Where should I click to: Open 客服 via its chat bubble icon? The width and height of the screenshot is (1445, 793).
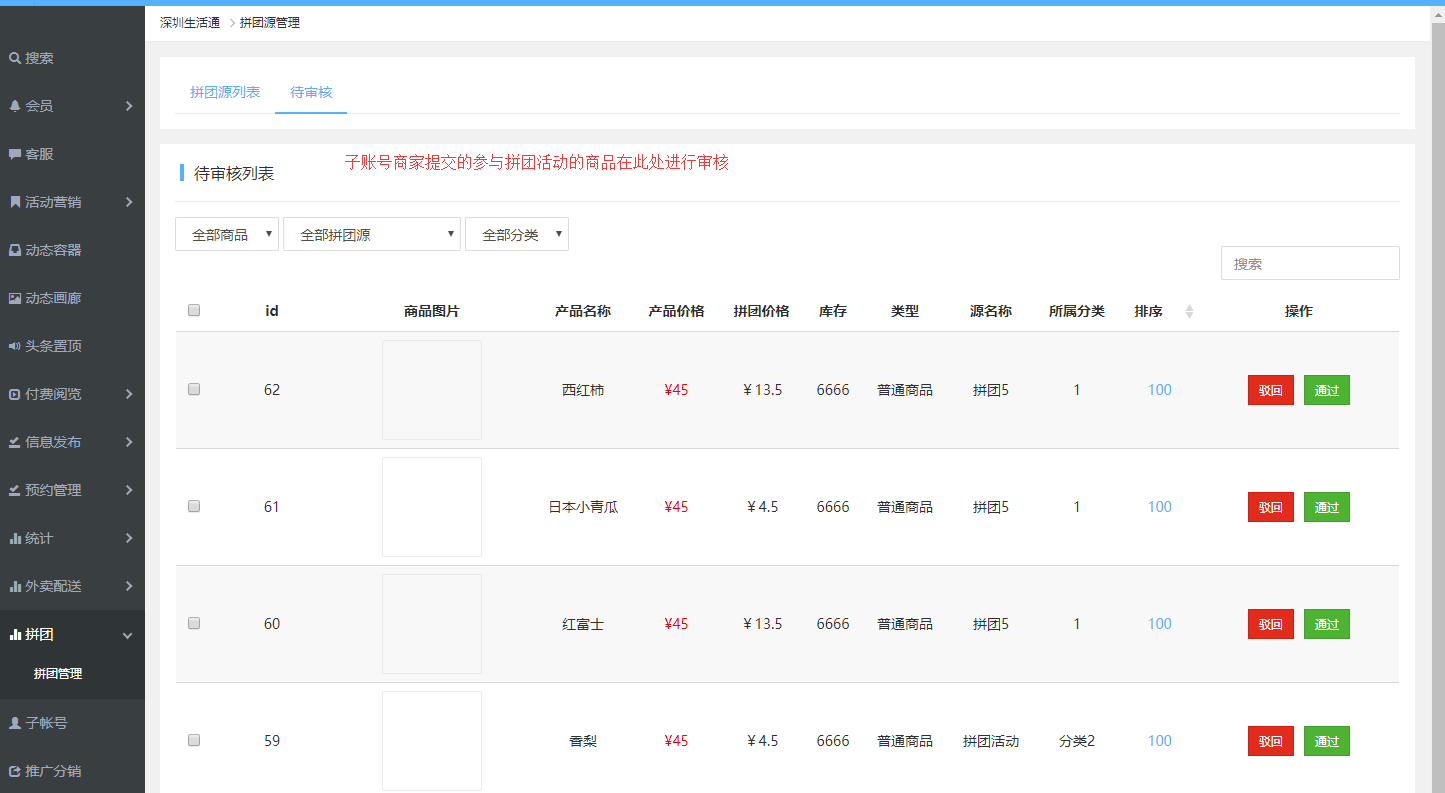15,155
